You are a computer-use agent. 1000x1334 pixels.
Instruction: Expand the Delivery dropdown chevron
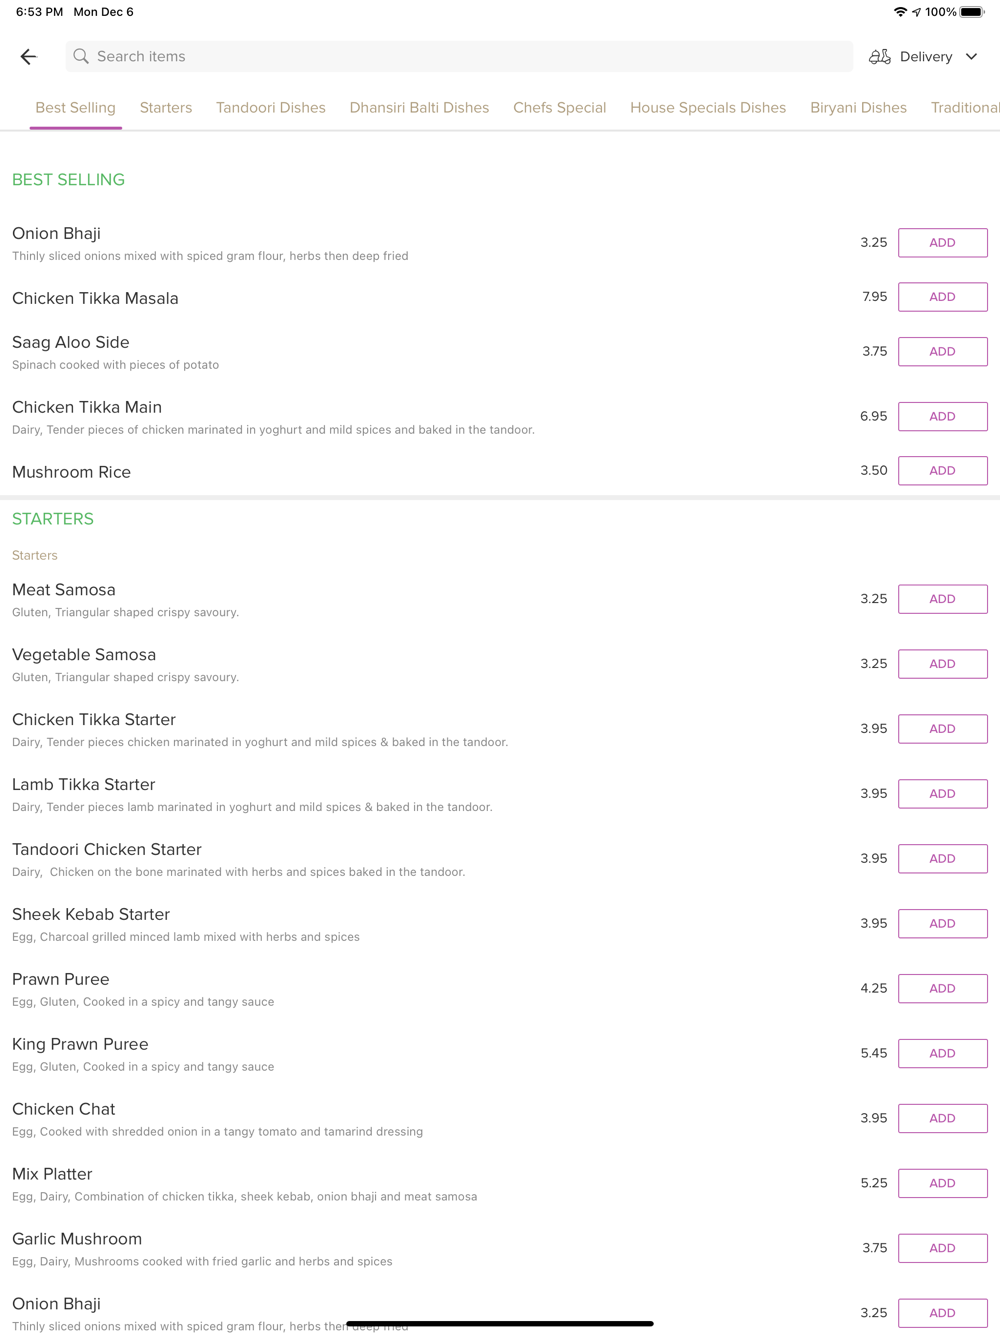pyautogui.click(x=971, y=57)
